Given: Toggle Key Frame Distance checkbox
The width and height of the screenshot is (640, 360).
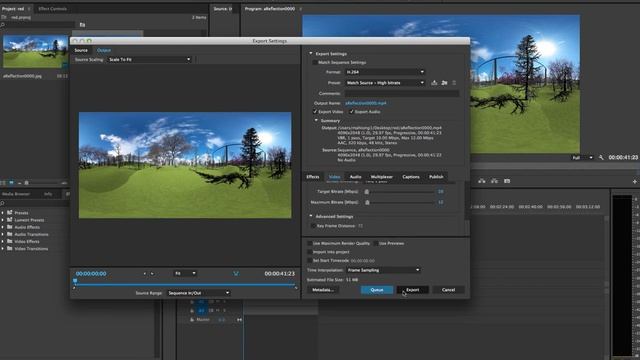Looking at the screenshot, I should click(313, 226).
